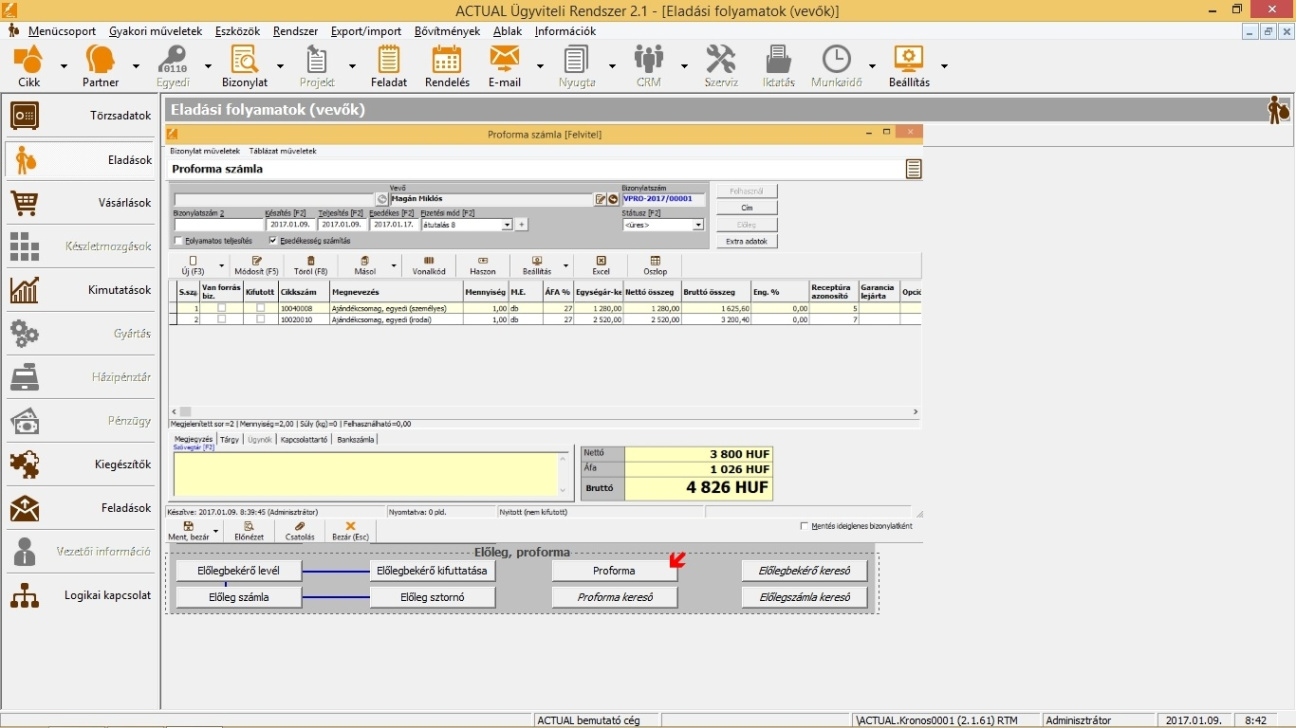
Task: Open the Rendszer menu
Action: click(x=295, y=31)
